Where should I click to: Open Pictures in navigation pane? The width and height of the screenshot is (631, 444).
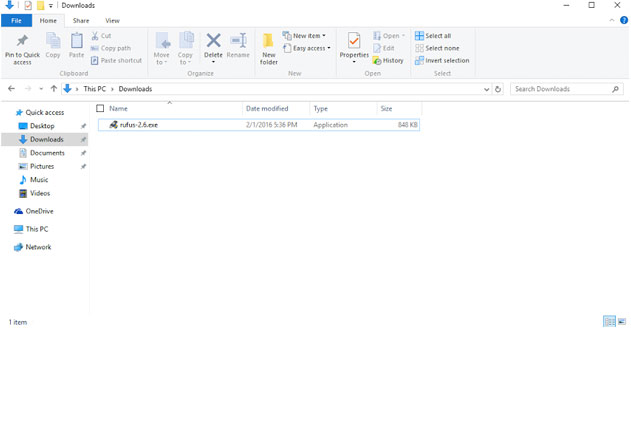41,166
